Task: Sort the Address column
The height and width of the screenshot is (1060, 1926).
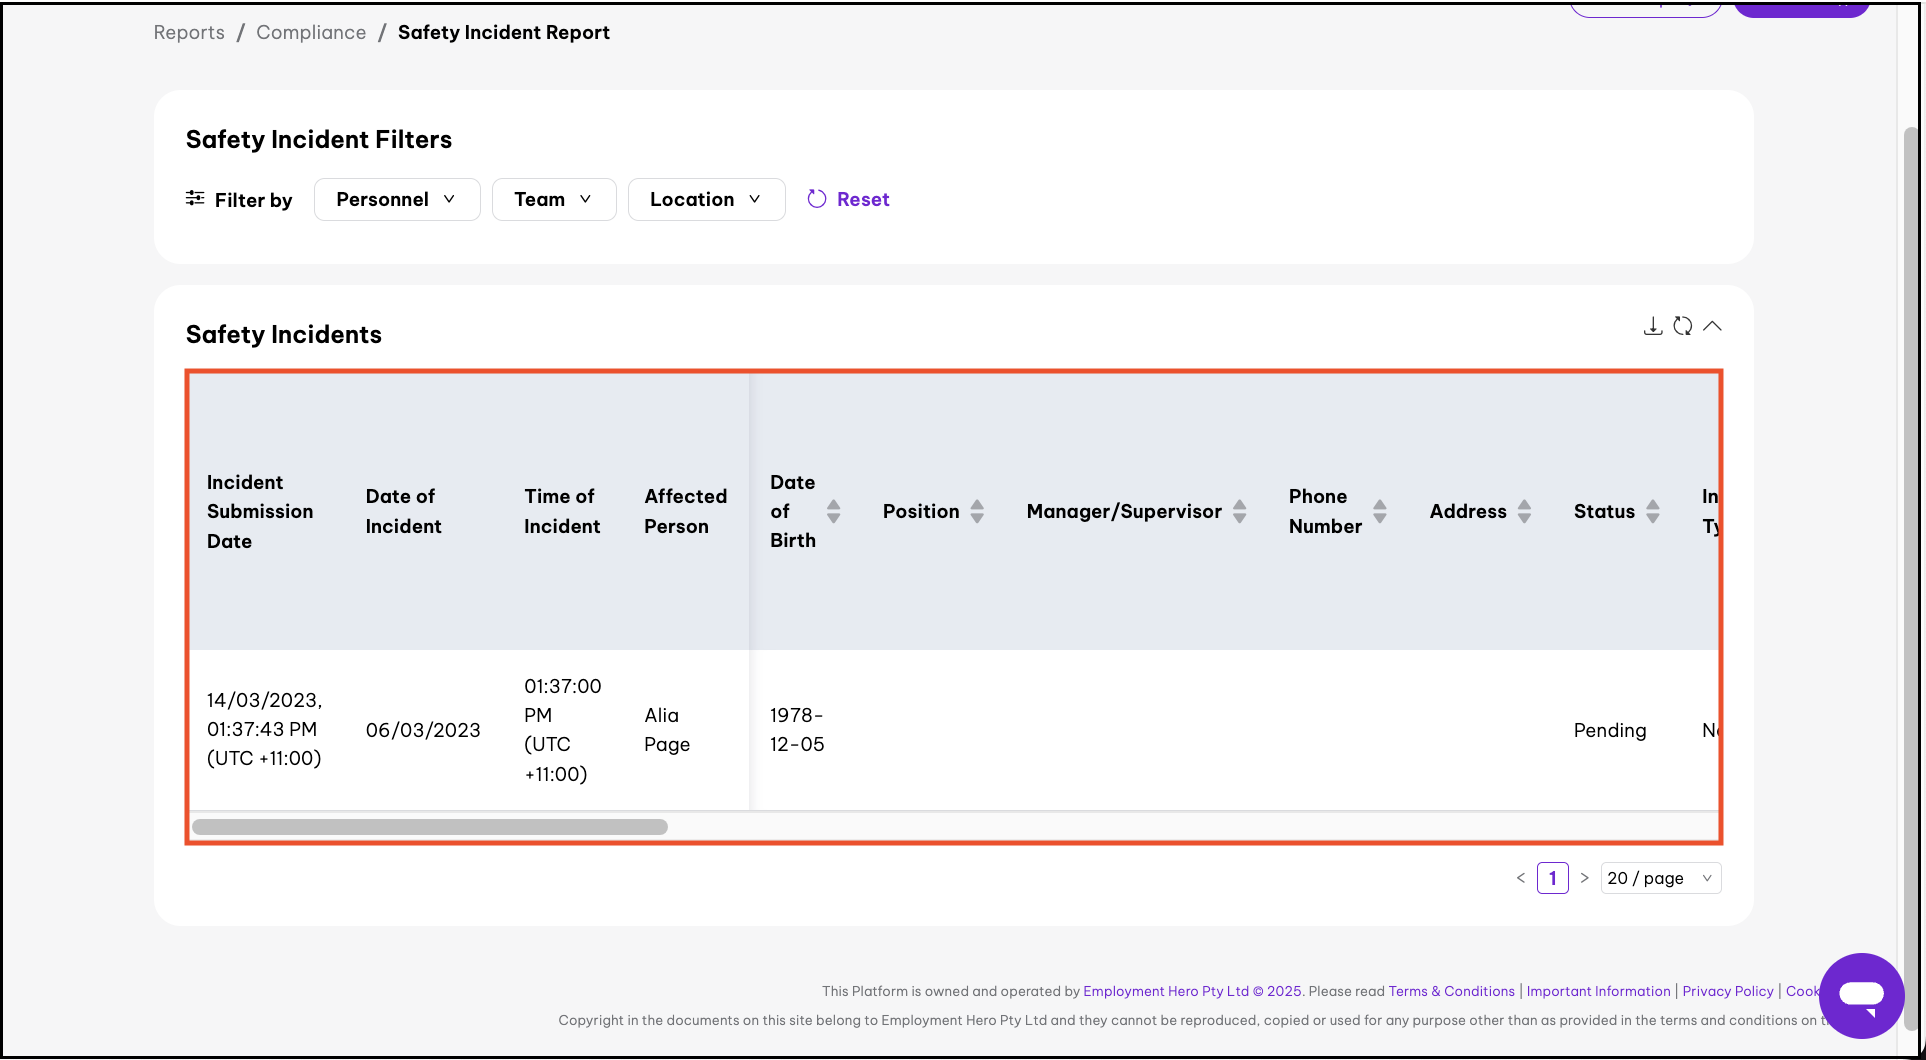Action: tap(1524, 511)
